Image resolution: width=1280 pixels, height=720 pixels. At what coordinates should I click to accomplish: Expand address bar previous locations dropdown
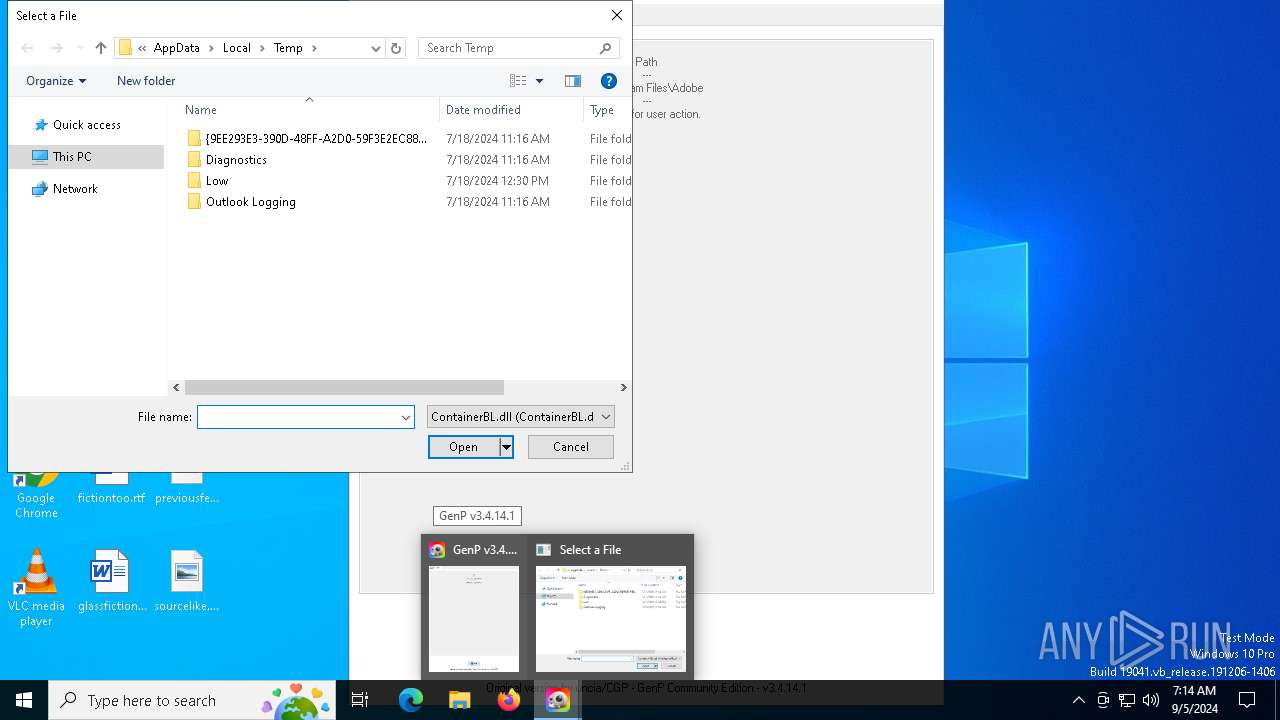coord(376,48)
